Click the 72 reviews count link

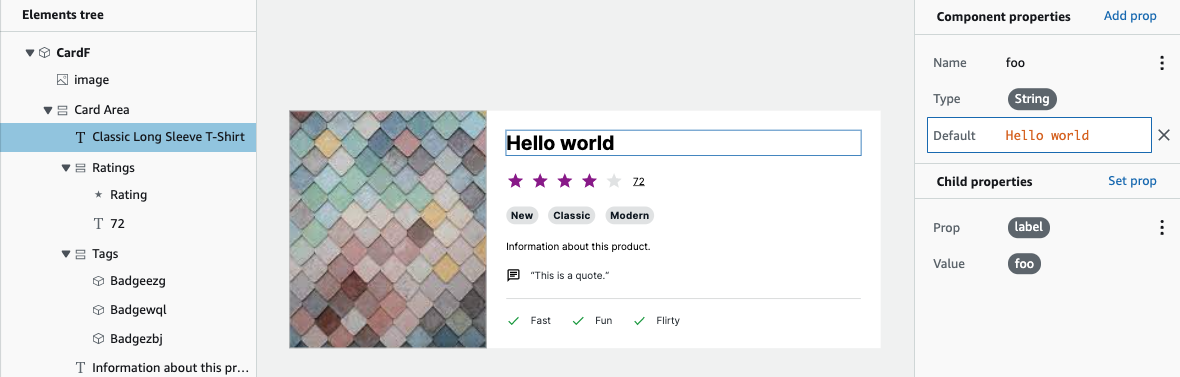coord(638,181)
